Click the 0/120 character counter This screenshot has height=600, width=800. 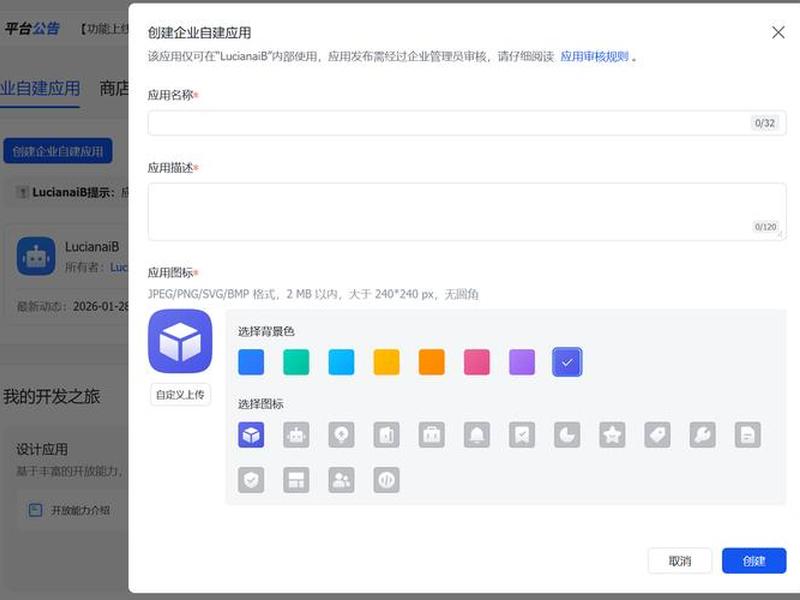765,227
